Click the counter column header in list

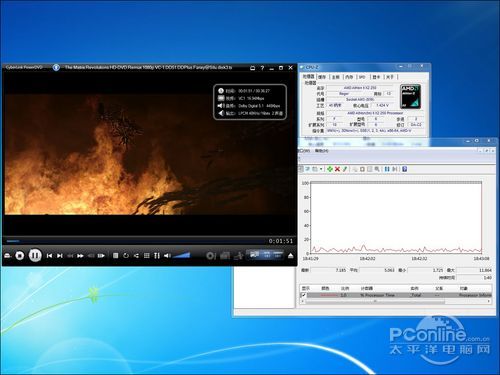tap(367, 288)
